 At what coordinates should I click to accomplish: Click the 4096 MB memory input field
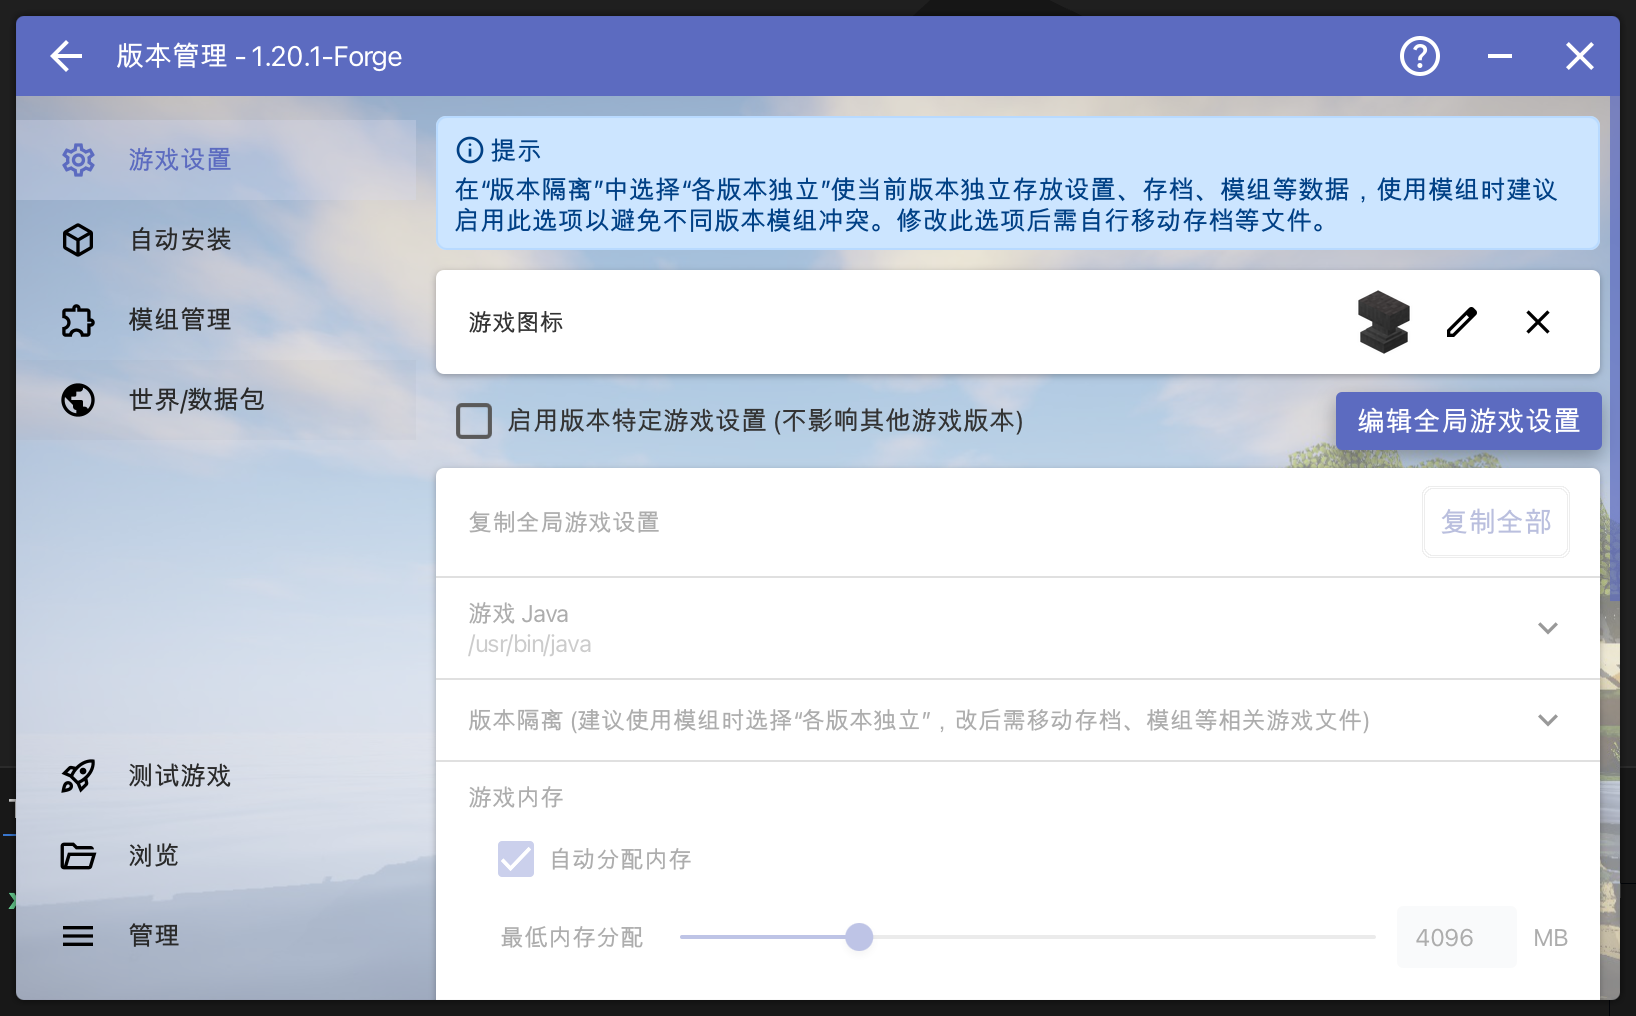click(1456, 938)
